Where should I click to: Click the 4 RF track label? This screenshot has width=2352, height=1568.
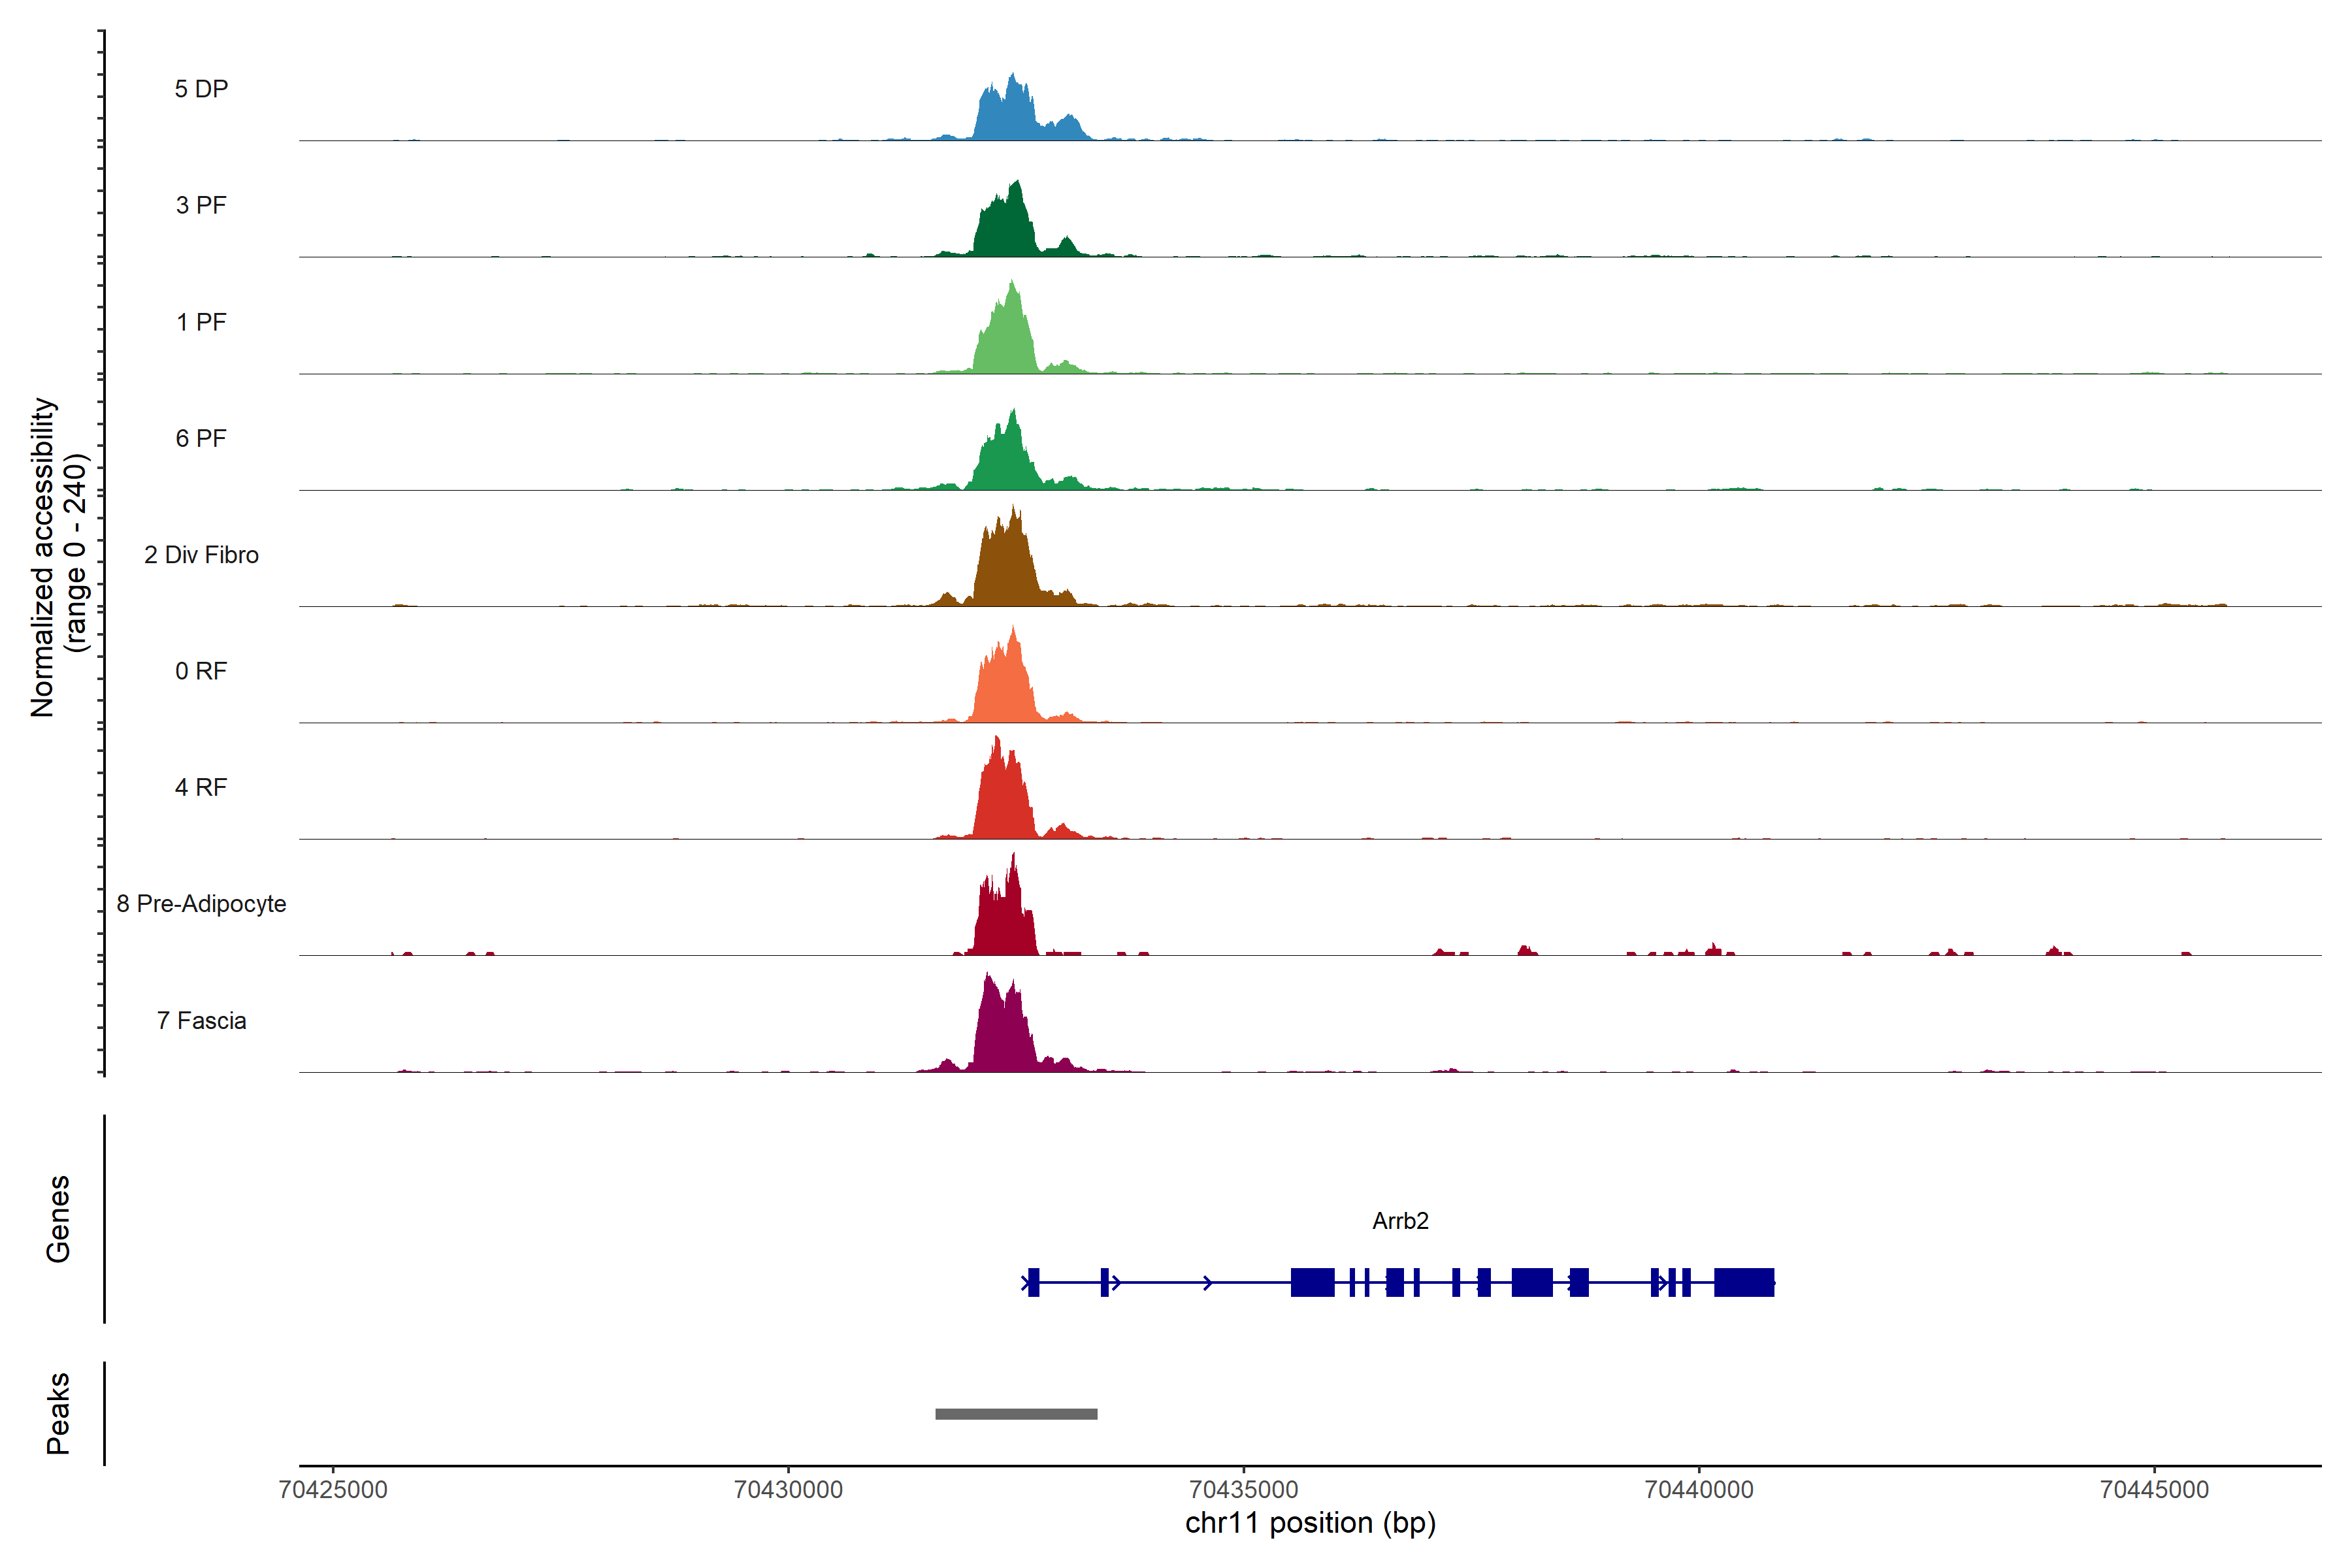pyautogui.click(x=201, y=787)
